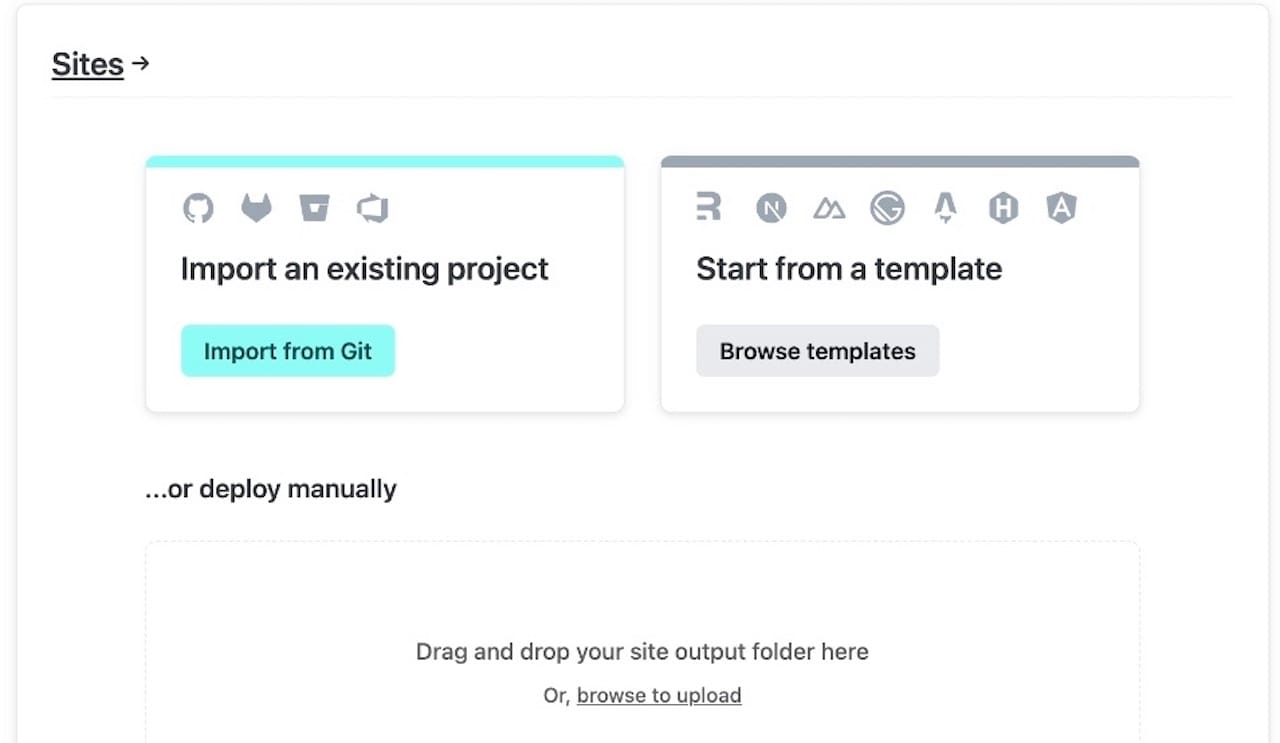Select the Gatsby template icon

point(887,208)
